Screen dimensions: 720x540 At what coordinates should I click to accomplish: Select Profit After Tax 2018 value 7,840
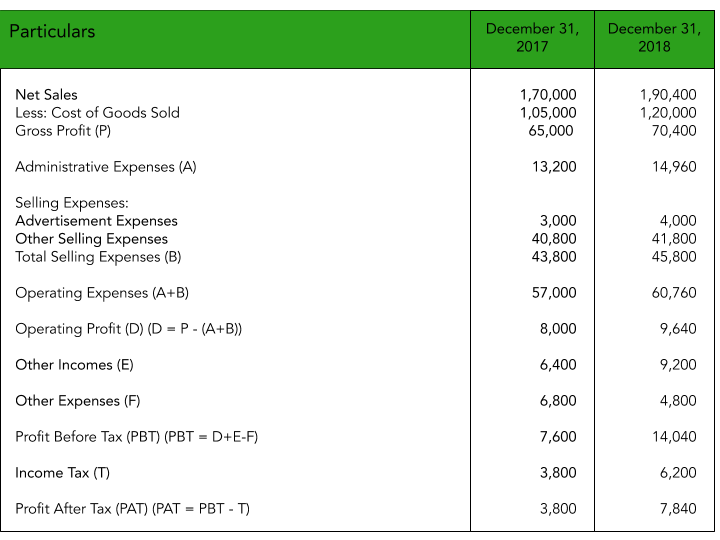[x=677, y=509]
